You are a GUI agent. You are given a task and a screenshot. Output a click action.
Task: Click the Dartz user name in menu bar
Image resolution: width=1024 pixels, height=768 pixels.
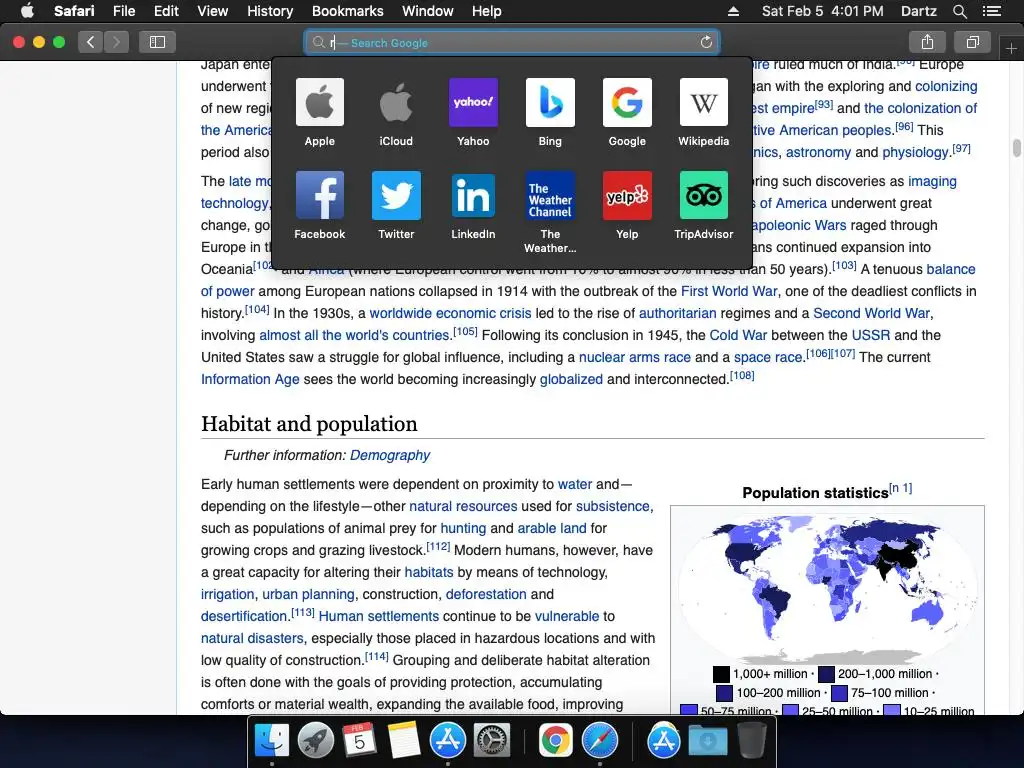[918, 11]
